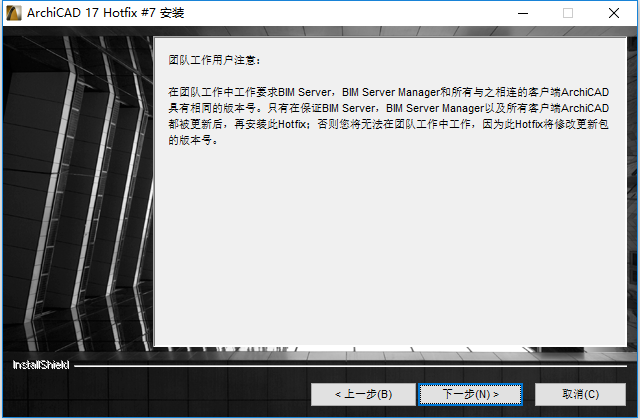The width and height of the screenshot is (640, 420).
Task: Click the building photo in the left panel
Action: (78, 192)
